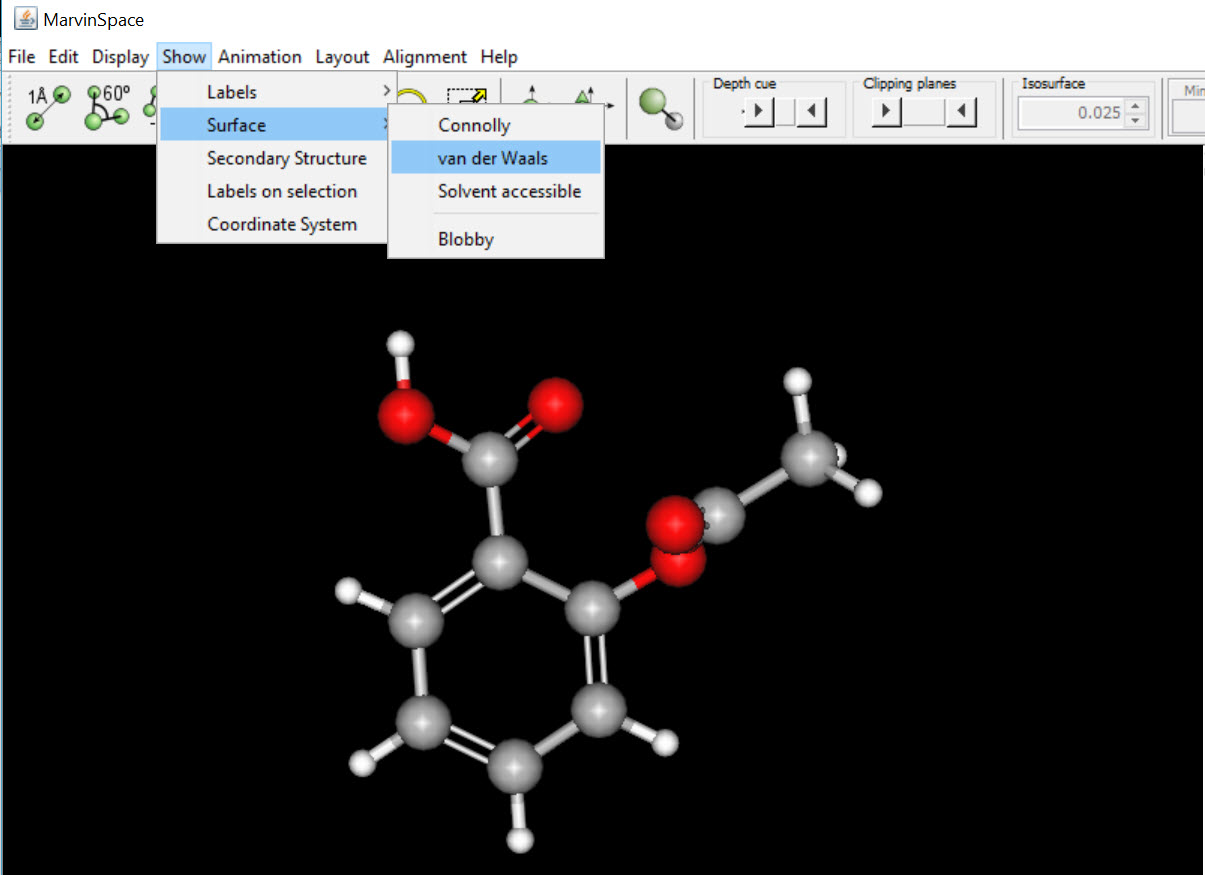Click the Depth cue right-arrow button

click(x=758, y=111)
